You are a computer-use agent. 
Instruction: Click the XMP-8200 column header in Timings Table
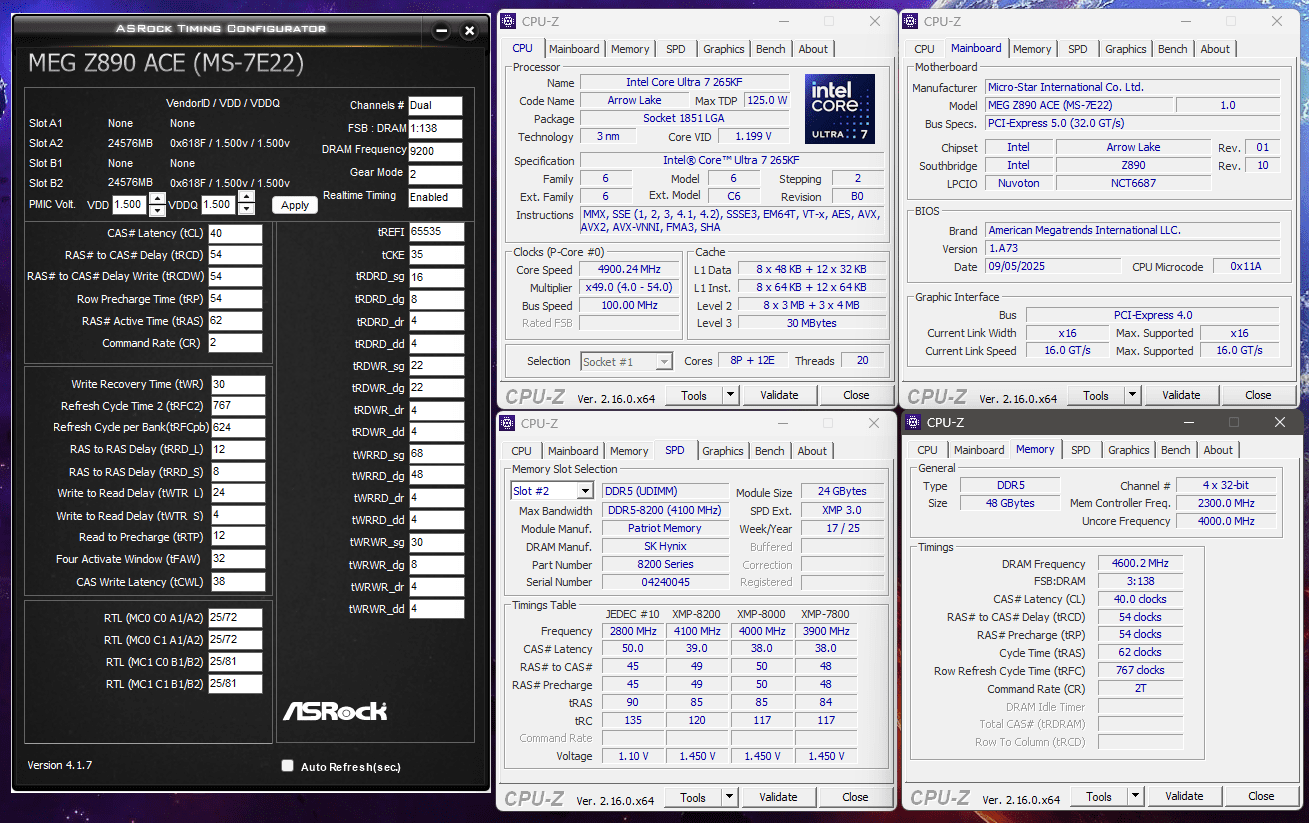point(697,614)
